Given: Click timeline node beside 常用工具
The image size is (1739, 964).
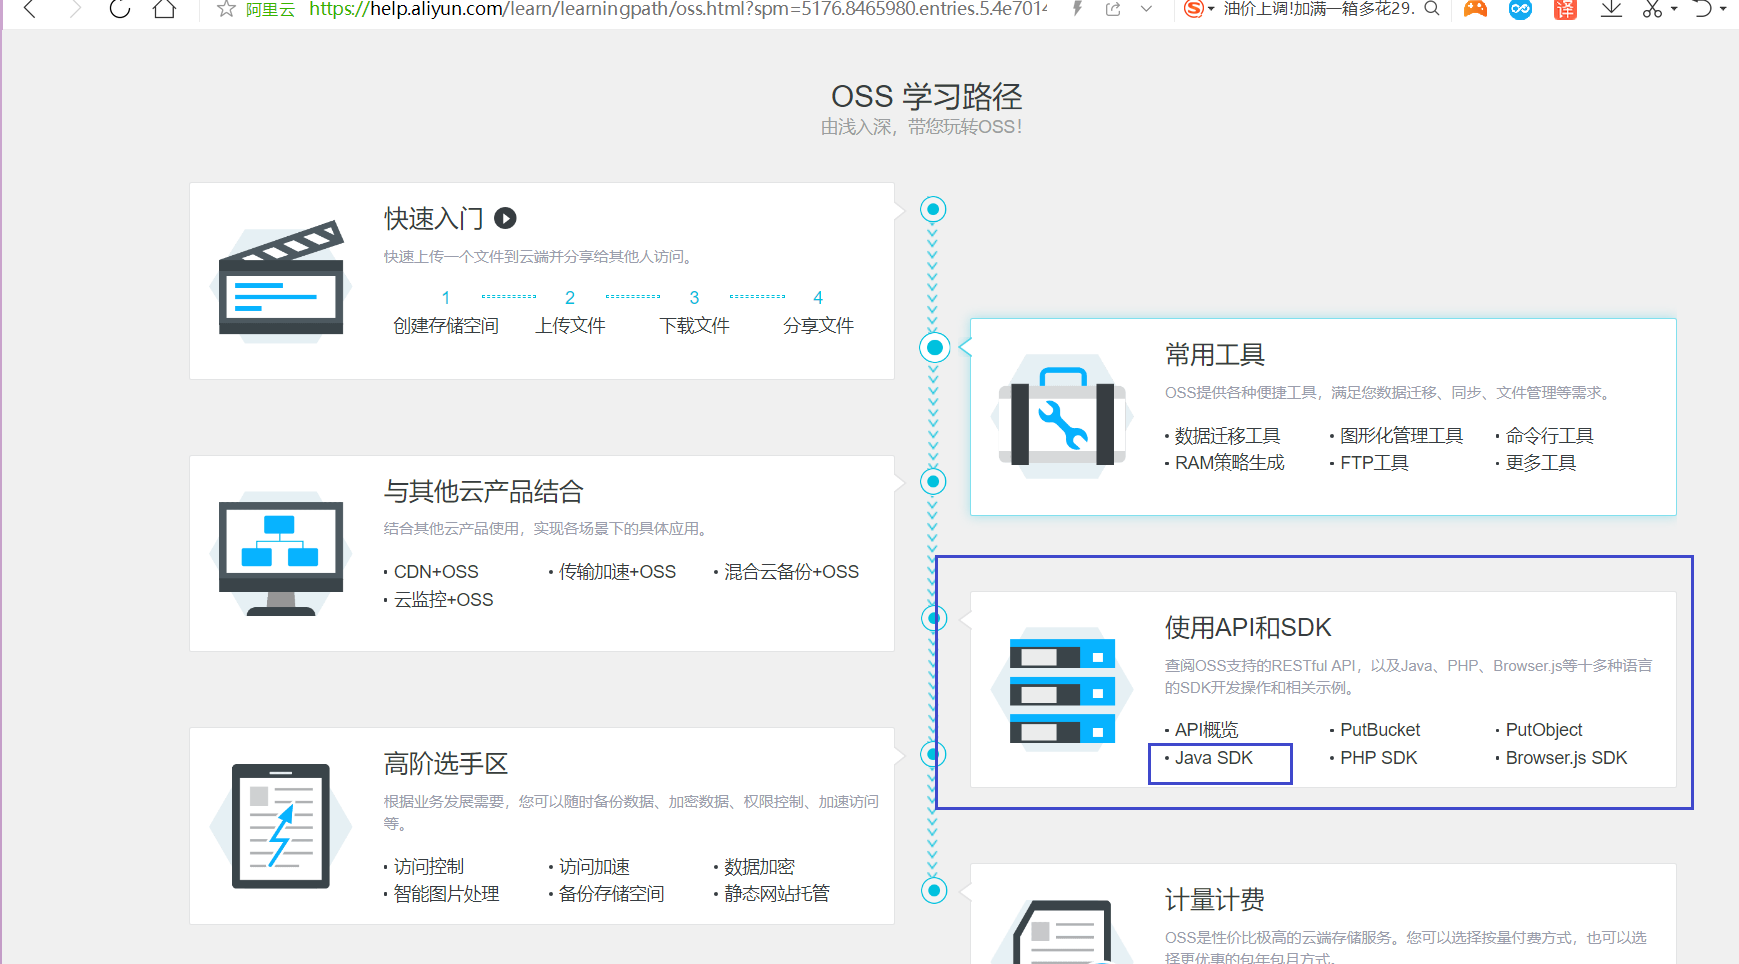Looking at the screenshot, I should pos(934,347).
